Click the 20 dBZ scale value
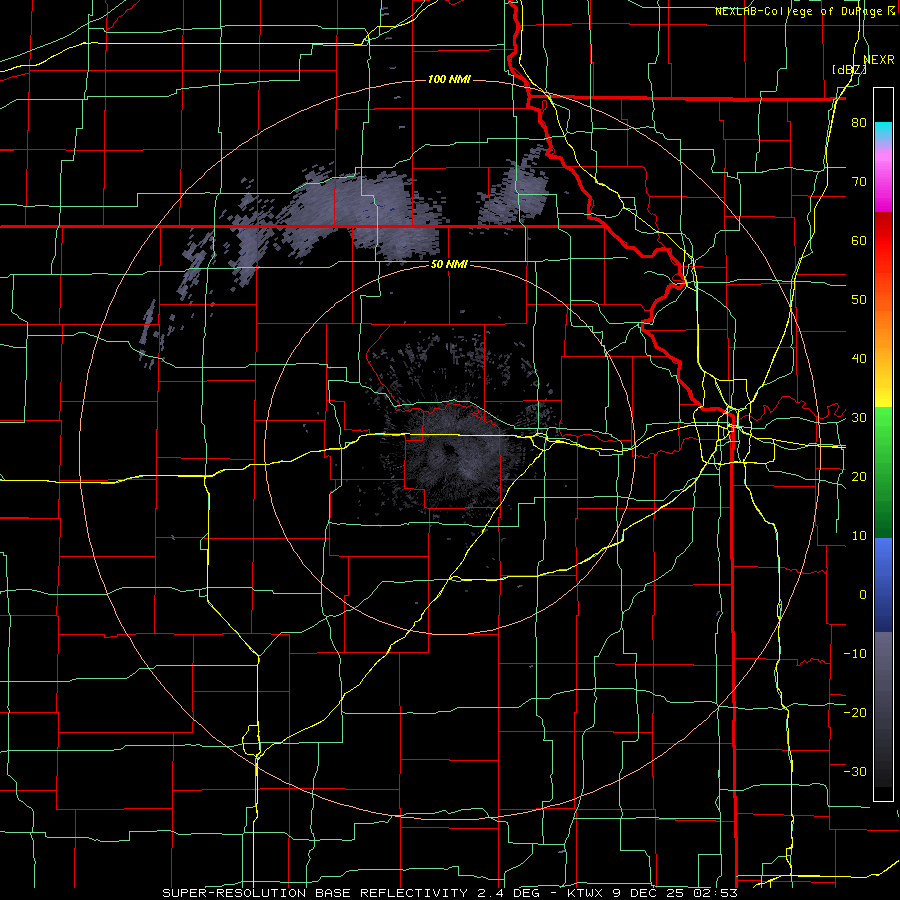 [x=859, y=476]
